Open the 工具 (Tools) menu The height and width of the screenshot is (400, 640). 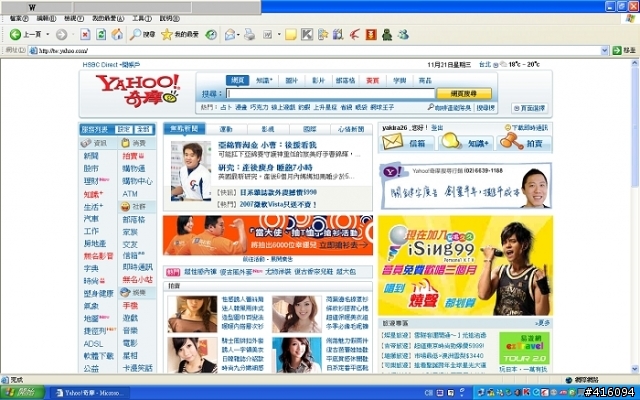142,18
